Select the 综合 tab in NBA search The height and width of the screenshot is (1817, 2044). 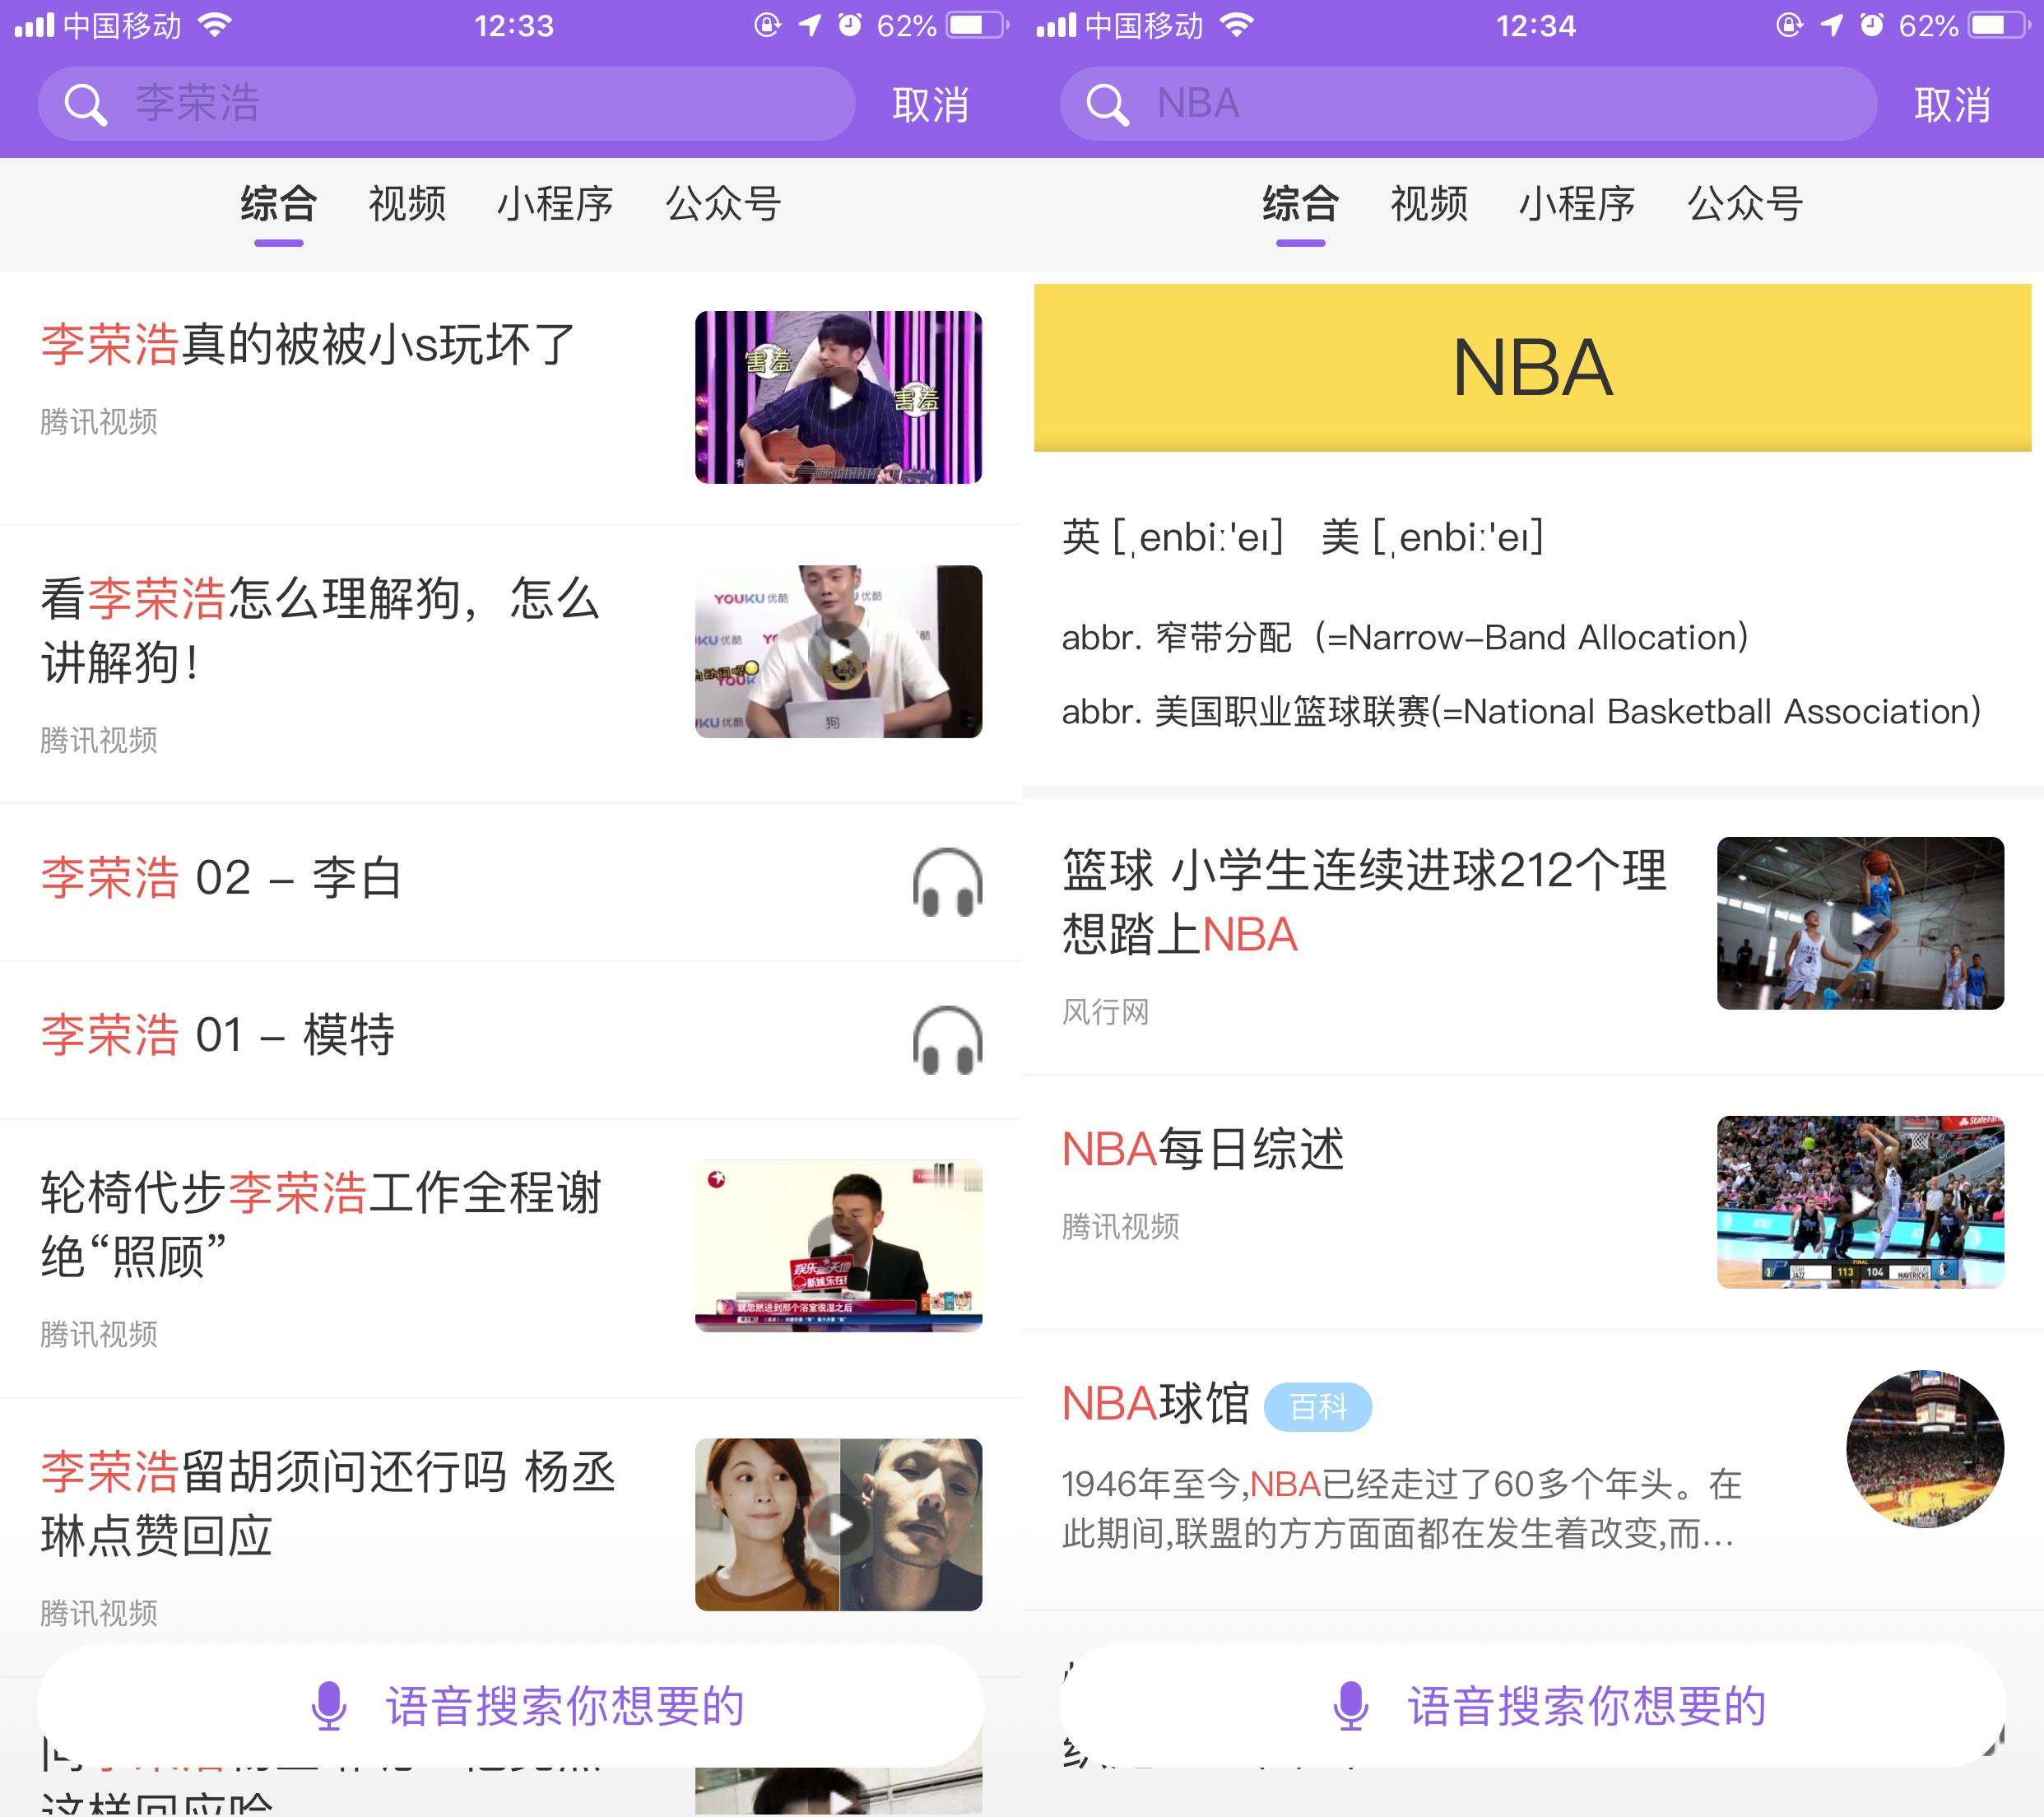(x=1301, y=204)
